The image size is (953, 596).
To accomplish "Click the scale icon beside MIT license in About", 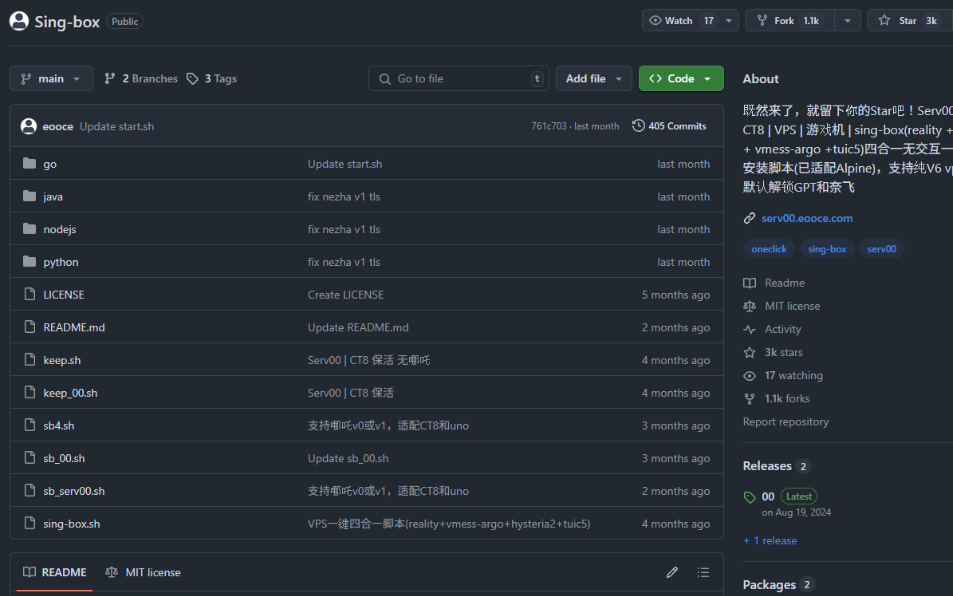I will [x=749, y=306].
